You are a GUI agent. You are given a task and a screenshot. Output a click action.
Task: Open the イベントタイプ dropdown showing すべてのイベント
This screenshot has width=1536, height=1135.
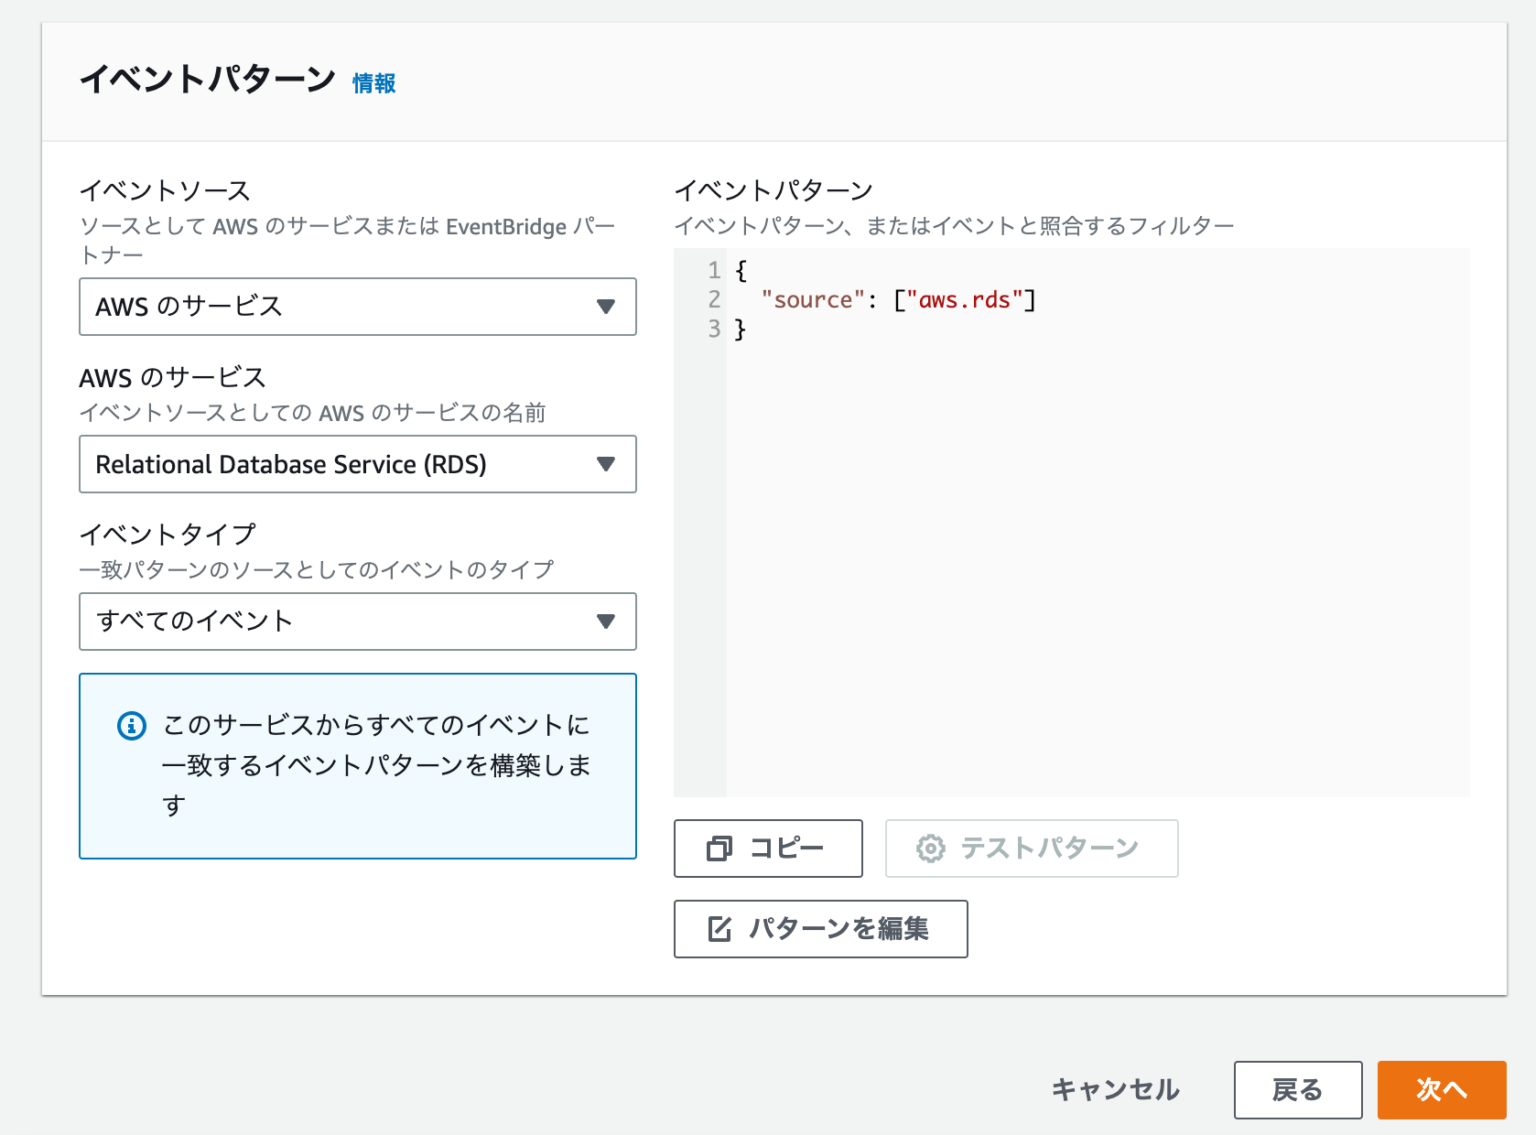[x=357, y=621]
